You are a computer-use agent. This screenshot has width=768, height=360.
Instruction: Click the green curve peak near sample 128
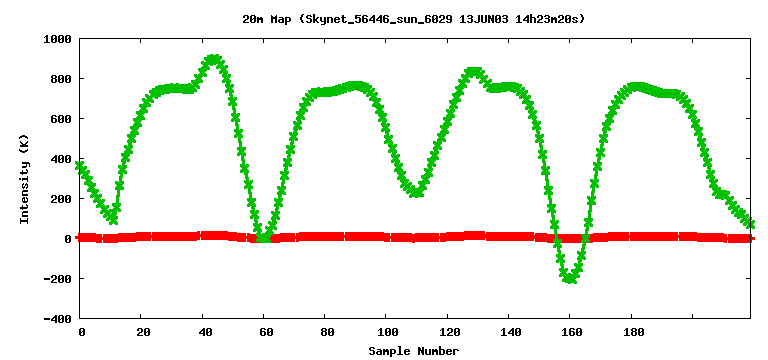(x=474, y=72)
